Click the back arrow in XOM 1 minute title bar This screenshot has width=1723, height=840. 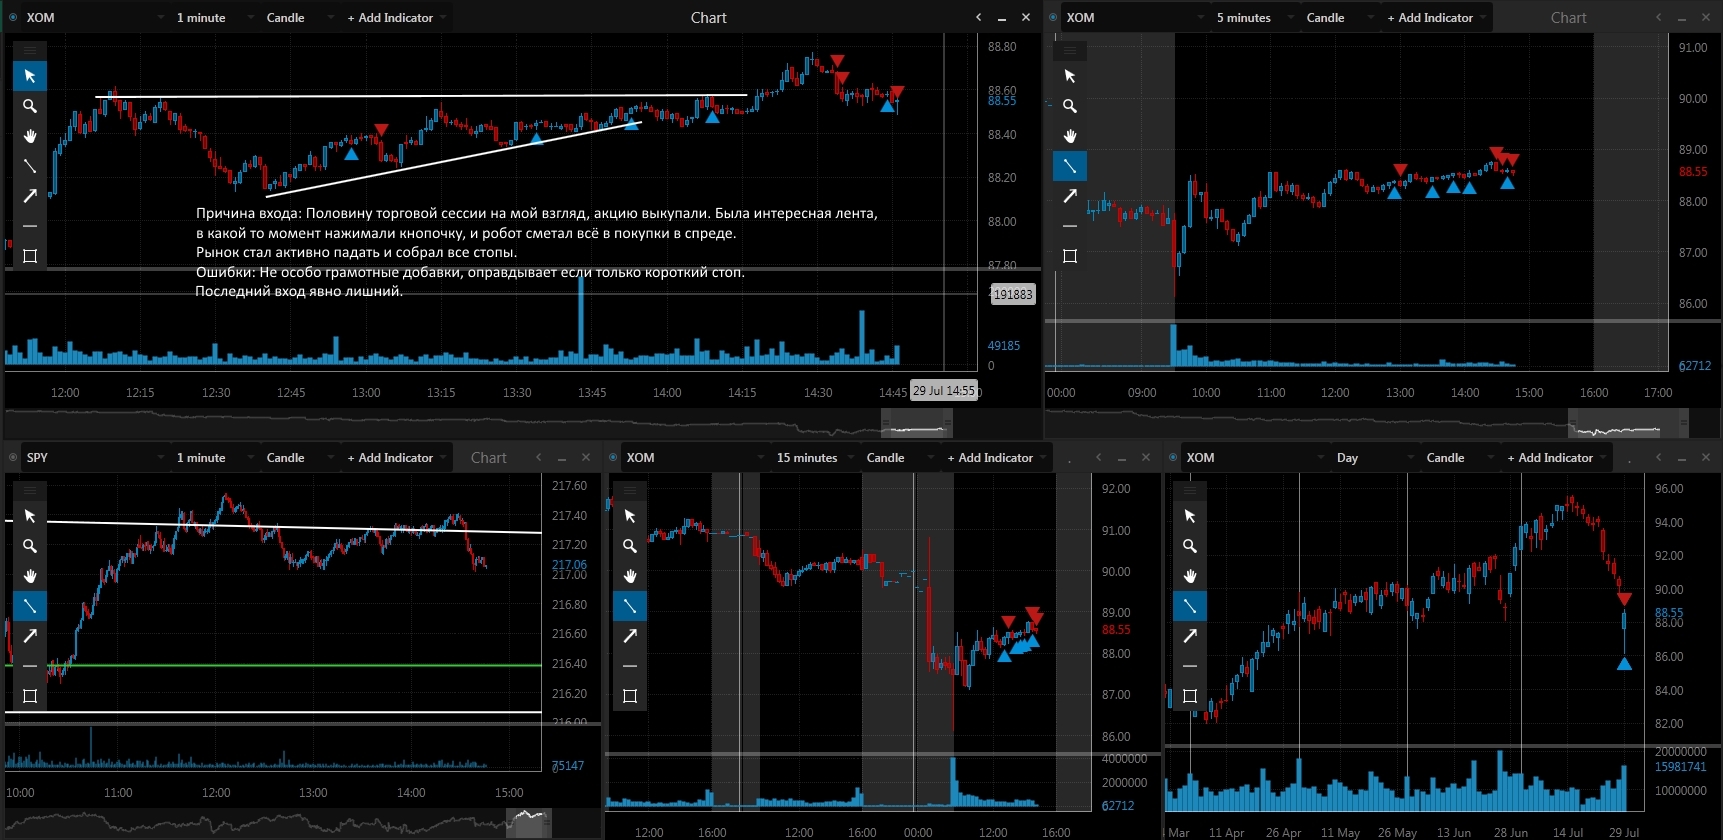[x=979, y=17]
